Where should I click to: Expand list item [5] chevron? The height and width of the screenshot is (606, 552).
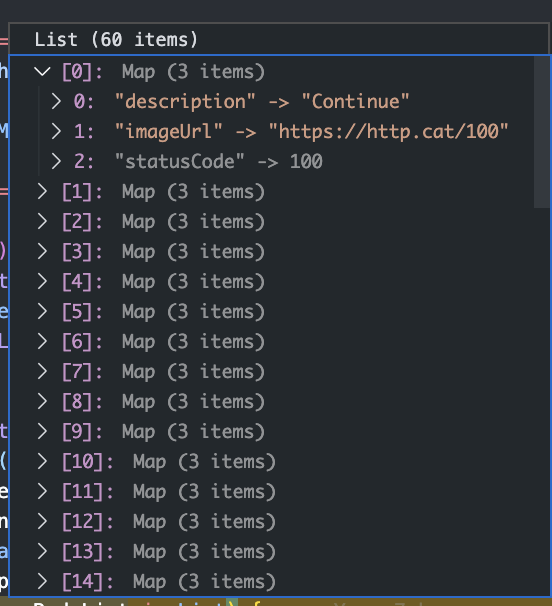[x=42, y=311]
